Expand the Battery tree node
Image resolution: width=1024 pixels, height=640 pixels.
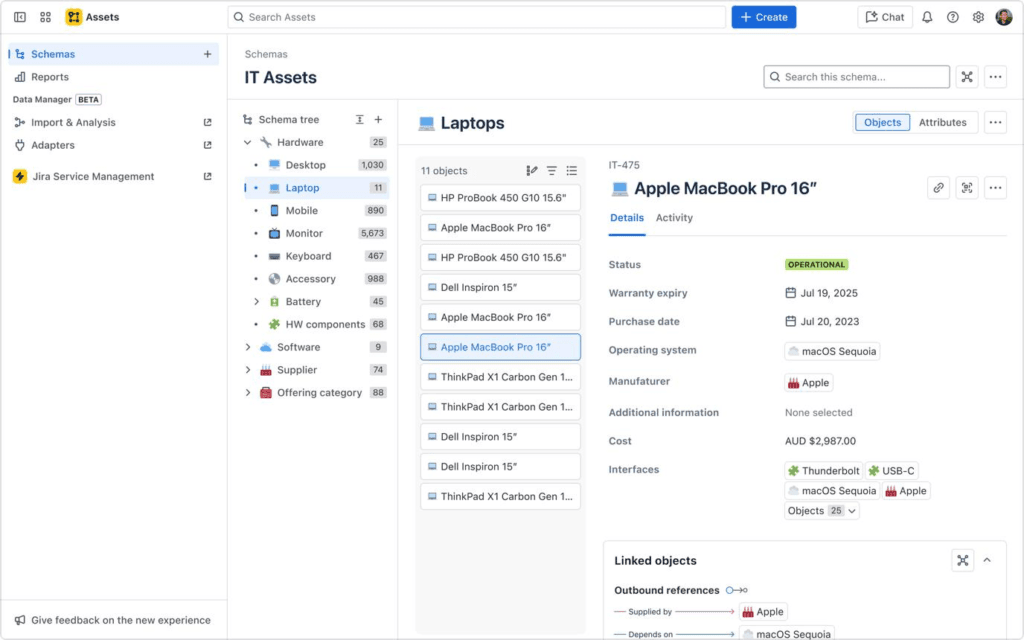(256, 302)
